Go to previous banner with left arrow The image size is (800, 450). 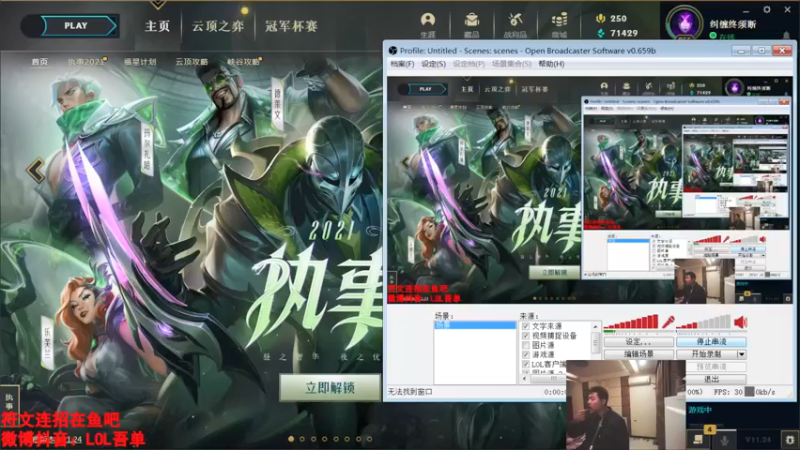[36, 170]
